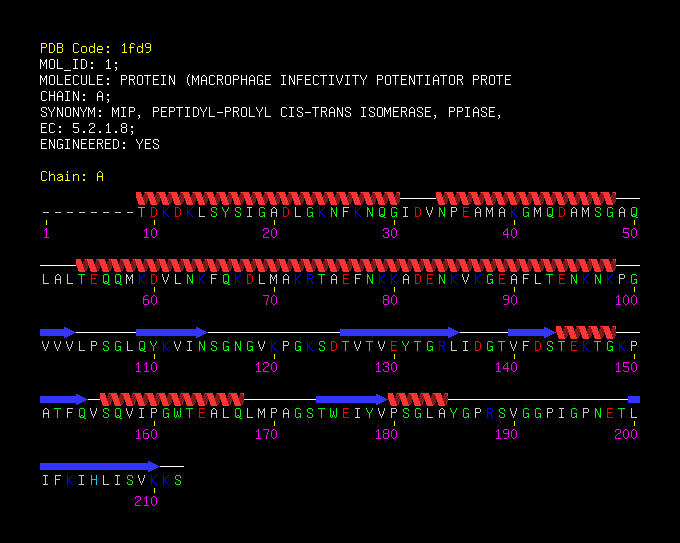The image size is (680, 543).
Task: Click residue number label 180
Action: click(386, 434)
